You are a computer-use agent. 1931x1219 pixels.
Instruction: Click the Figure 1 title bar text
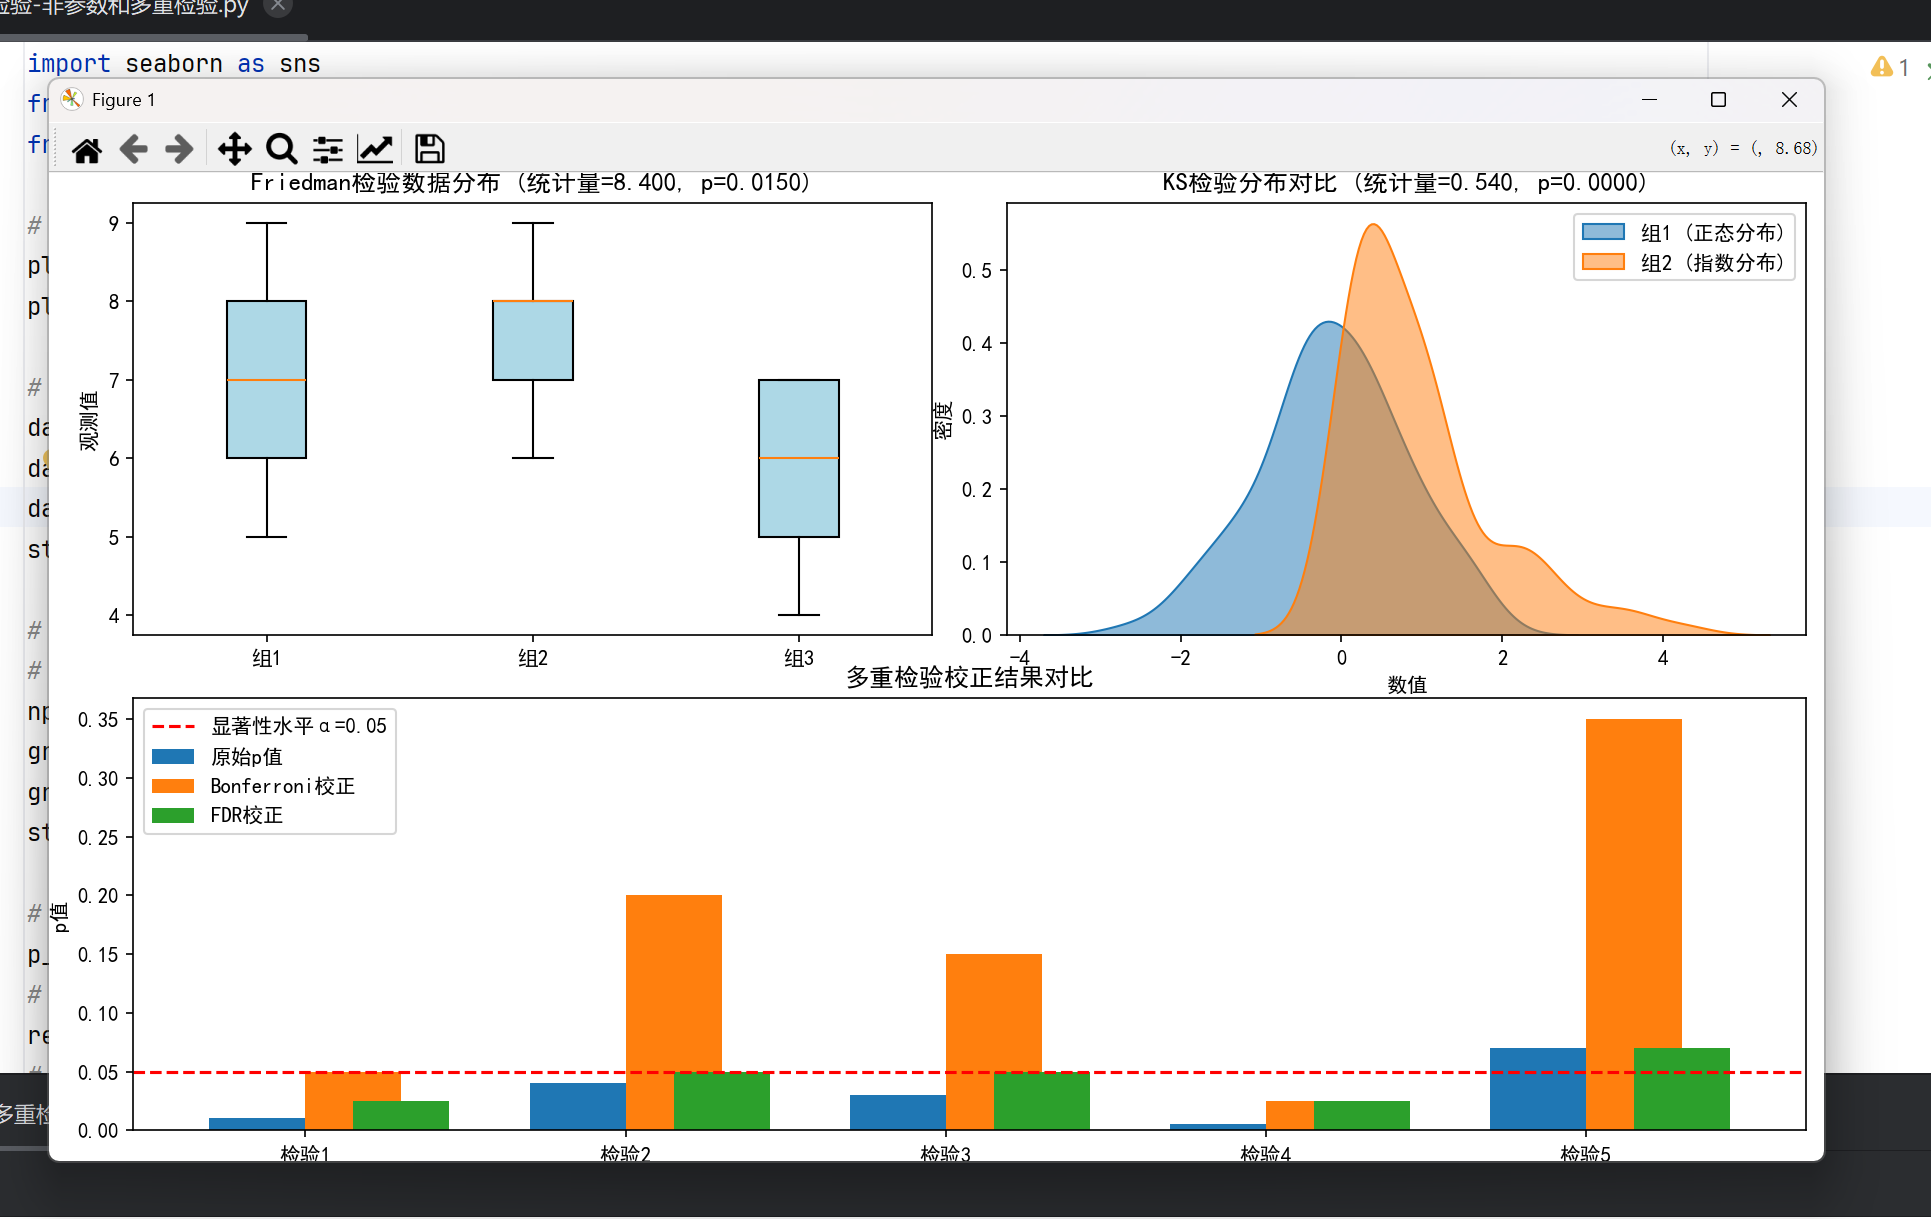123,100
